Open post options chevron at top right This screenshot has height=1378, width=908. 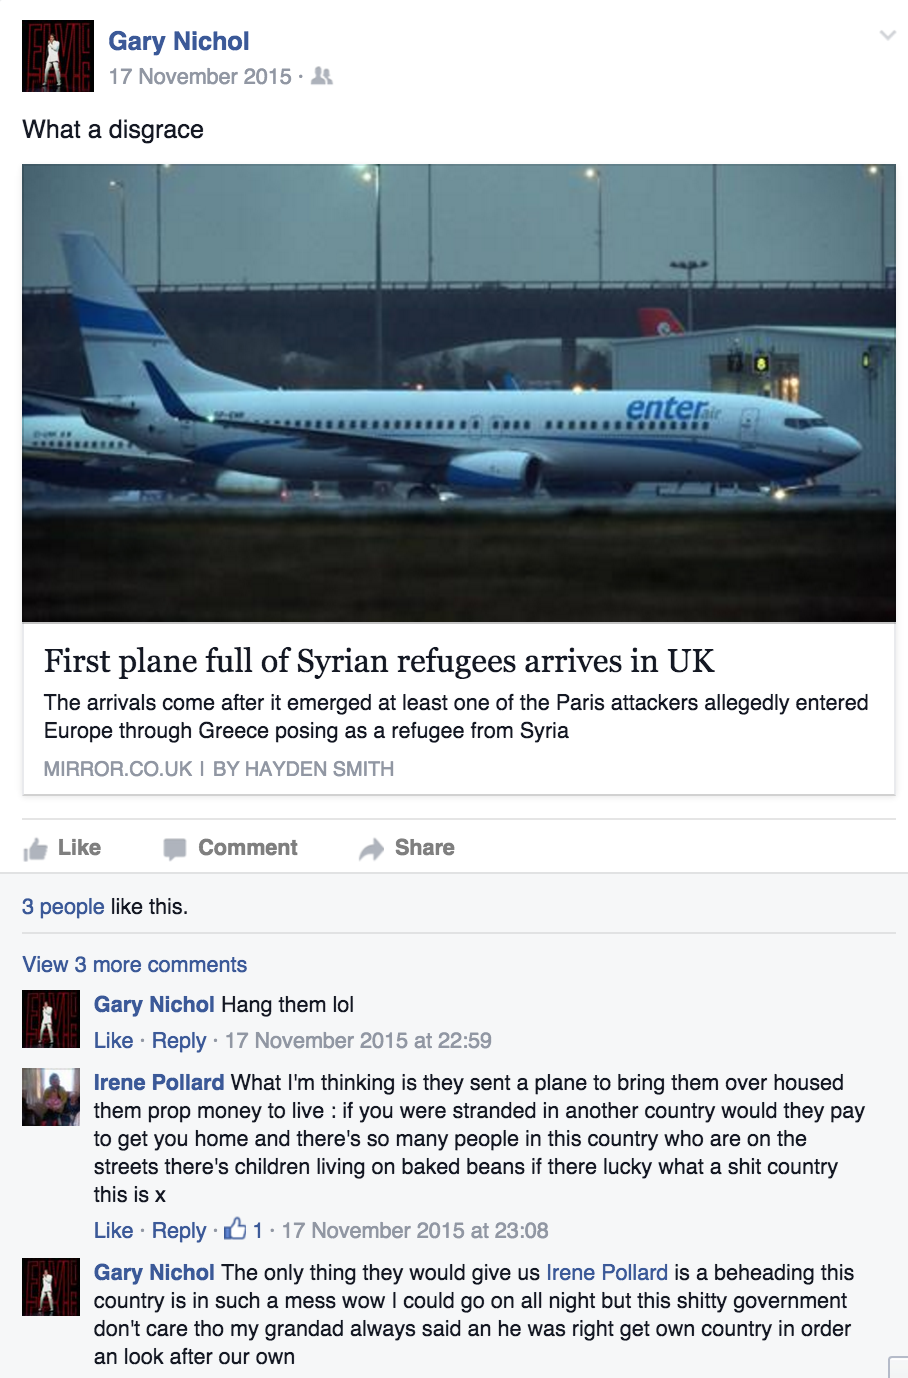click(887, 36)
